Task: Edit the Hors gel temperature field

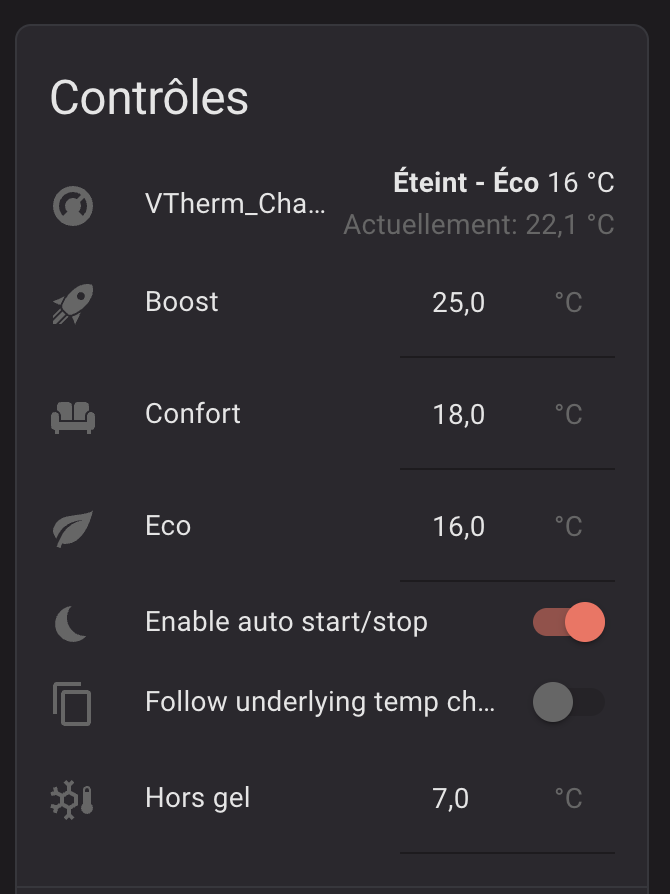Action: (x=470, y=799)
